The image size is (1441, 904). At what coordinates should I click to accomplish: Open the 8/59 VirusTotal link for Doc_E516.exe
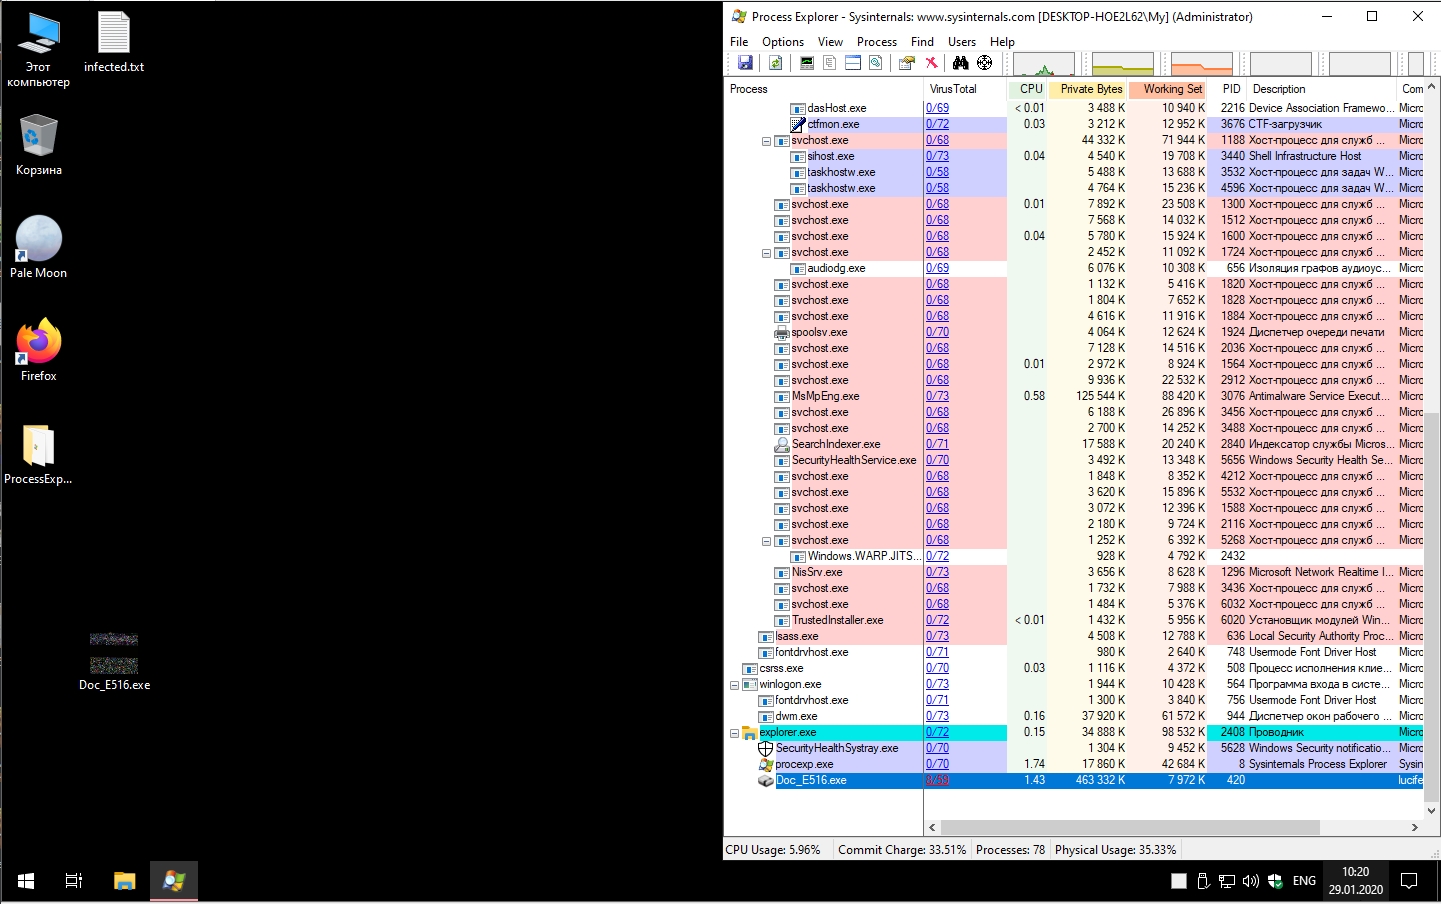(x=937, y=780)
